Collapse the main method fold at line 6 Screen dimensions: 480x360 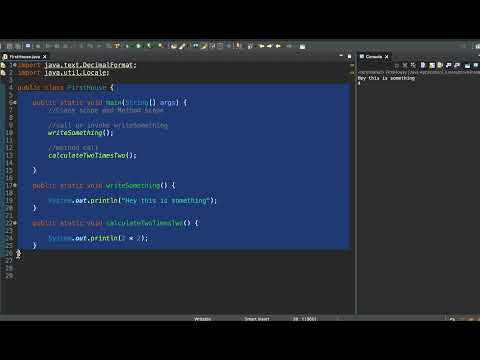[x=15, y=102]
